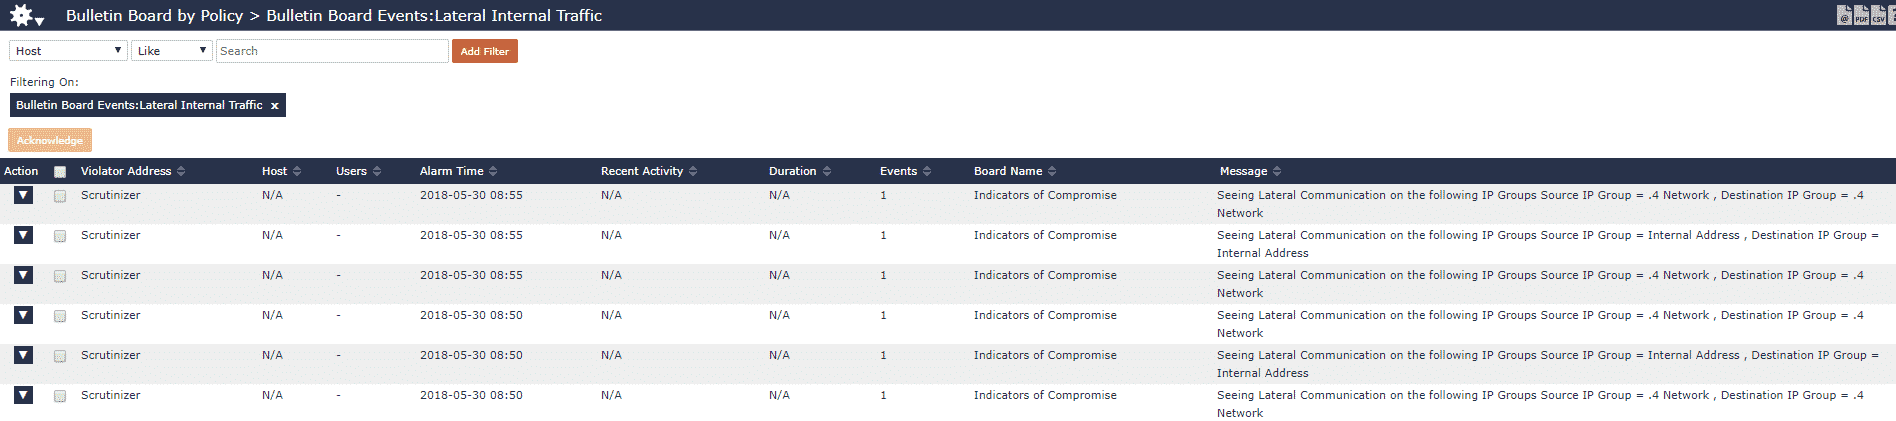Open action menu for third row

[x=23, y=275]
